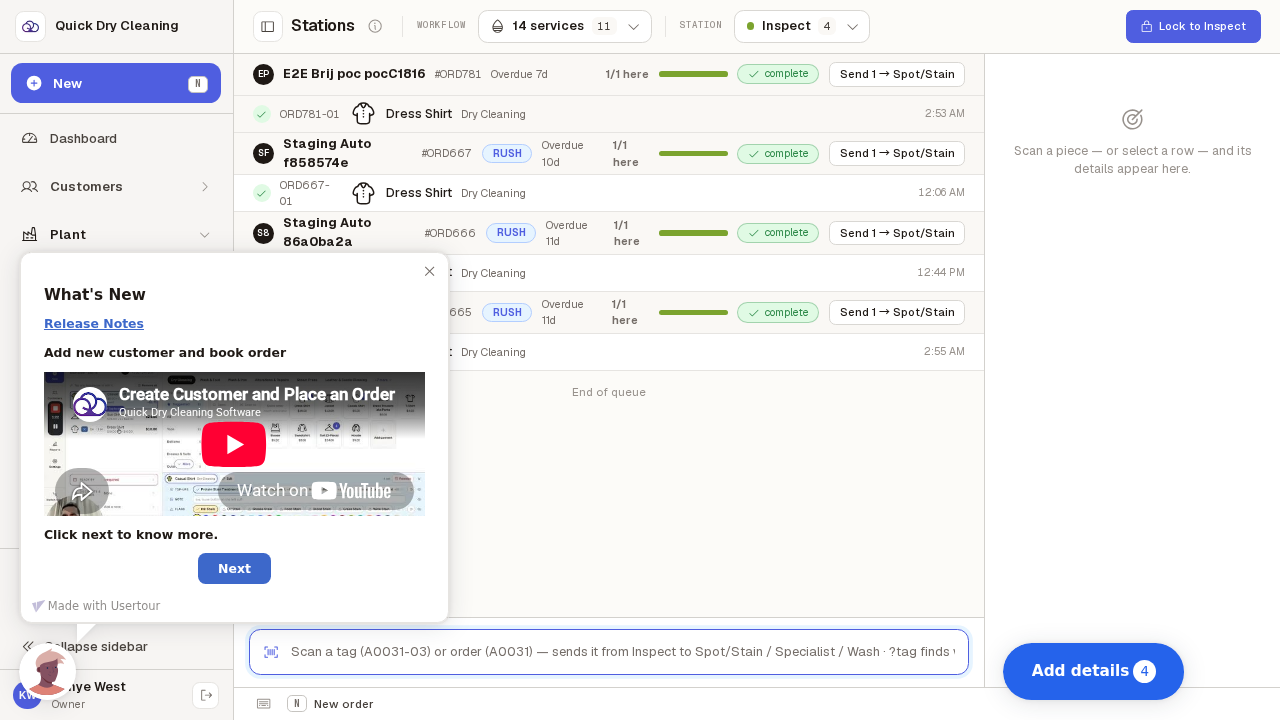Click the New button in the sidebar
Screen dimensions: 1280x720
click(116, 83)
